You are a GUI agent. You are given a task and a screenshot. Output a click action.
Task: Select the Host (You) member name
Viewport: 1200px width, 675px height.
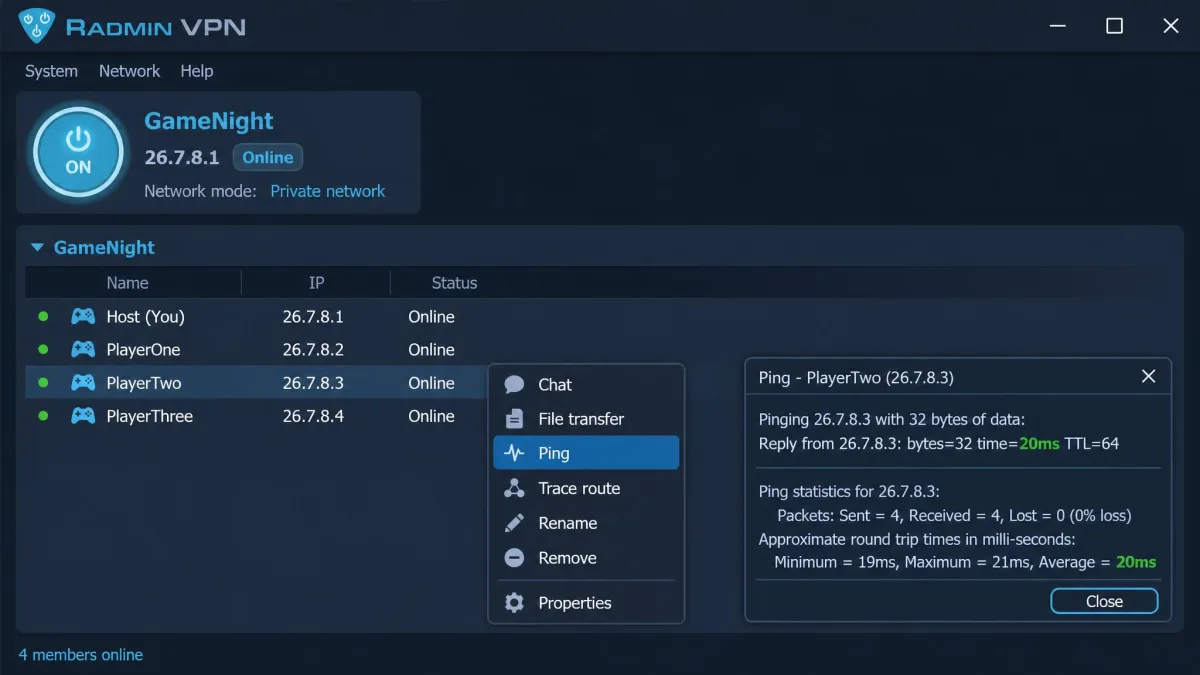click(x=145, y=317)
